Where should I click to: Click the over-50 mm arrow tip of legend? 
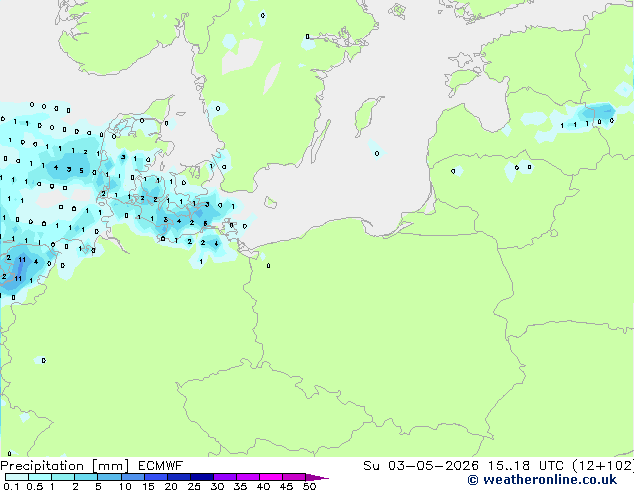tap(317, 477)
